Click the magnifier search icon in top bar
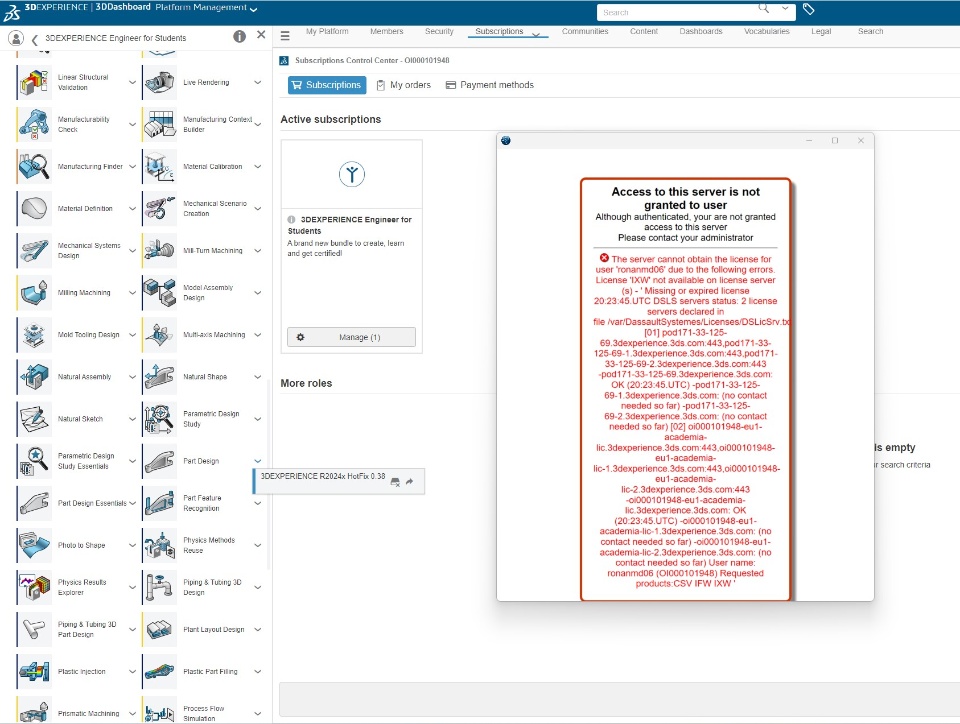Image resolution: width=960 pixels, height=724 pixels. tap(763, 8)
